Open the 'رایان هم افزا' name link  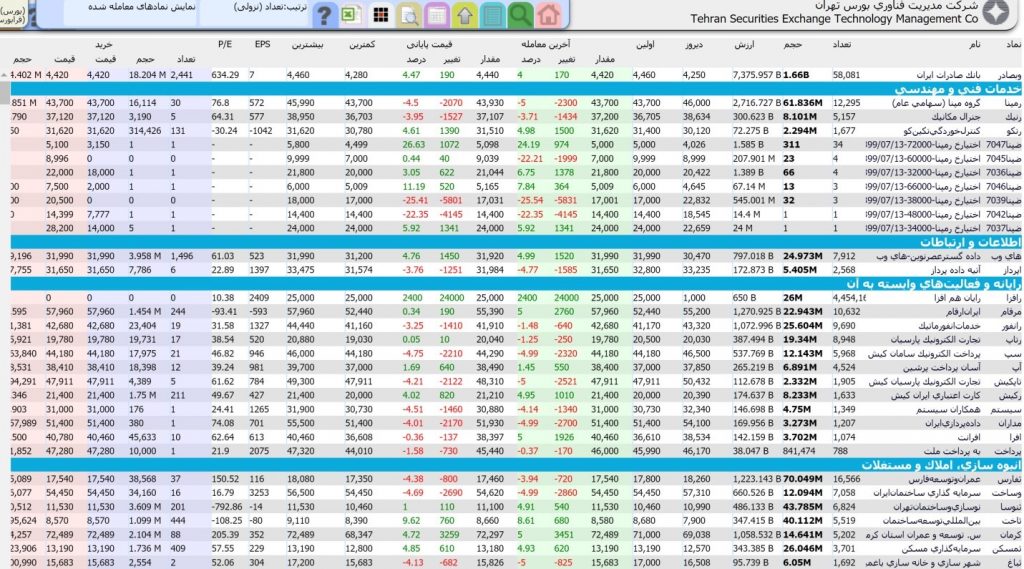(957, 298)
